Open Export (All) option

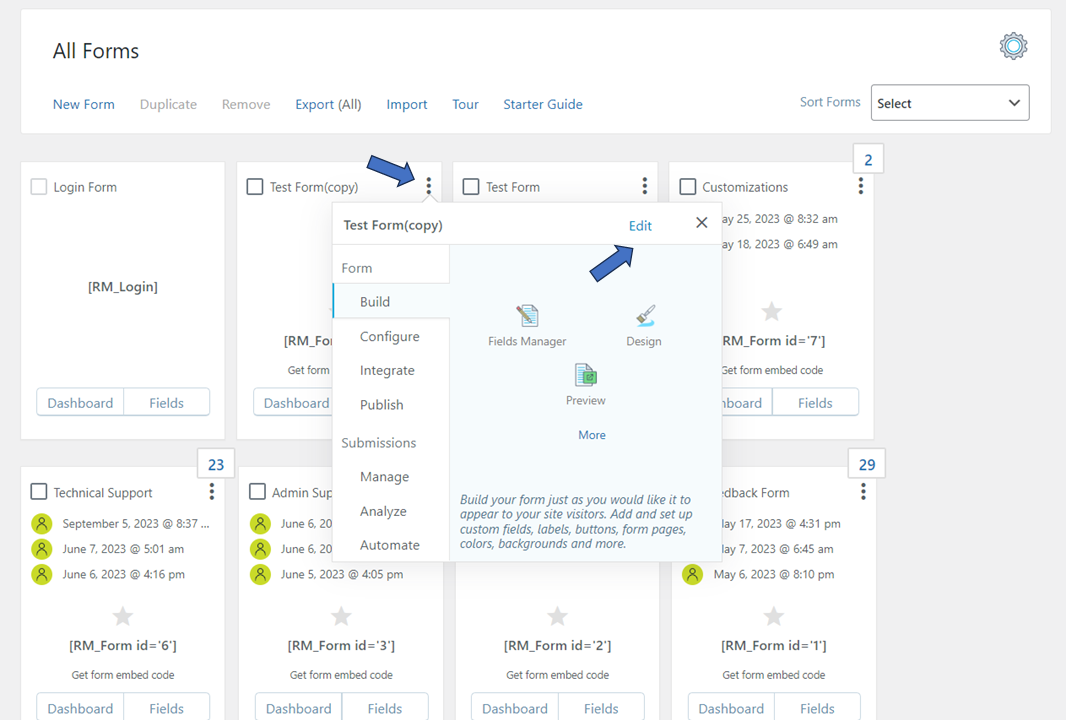click(328, 104)
